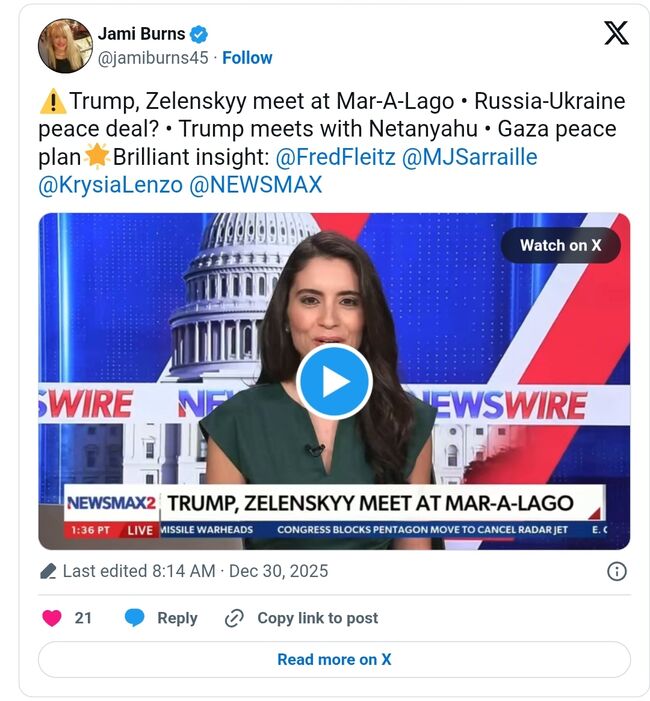Open the @jamiburns45 handle

tap(153, 58)
